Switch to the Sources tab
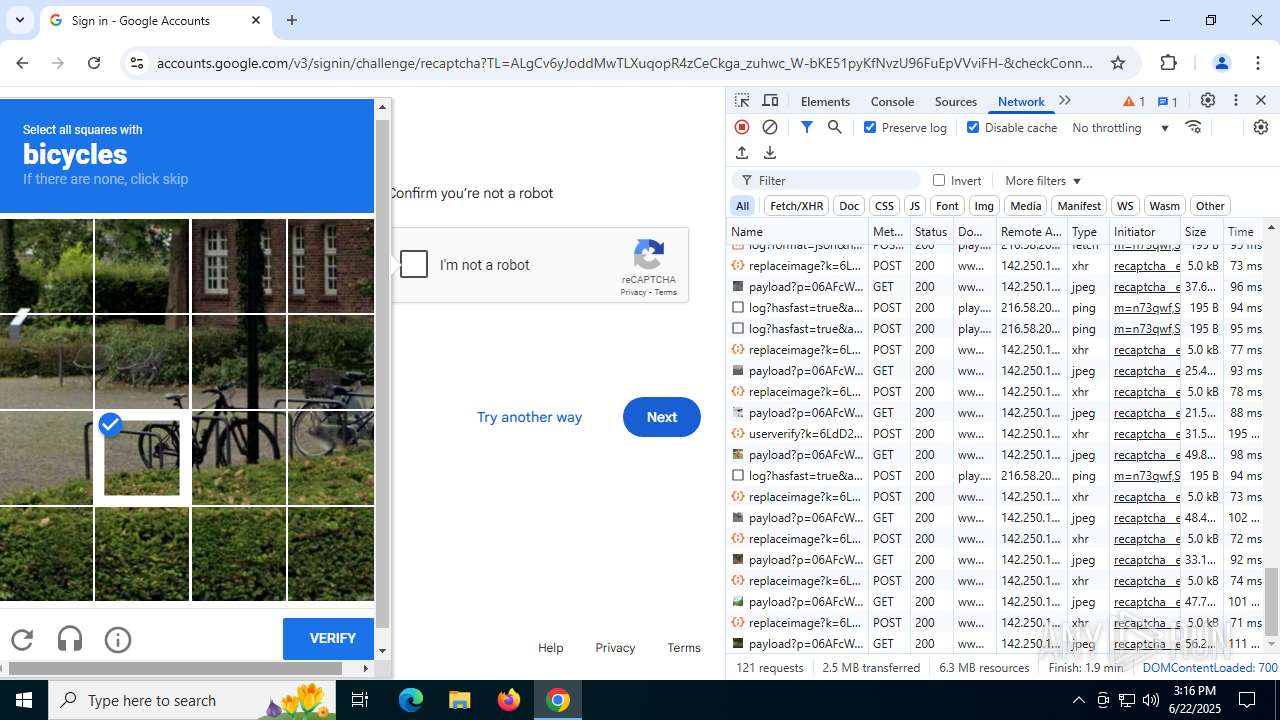 pyautogui.click(x=955, y=101)
